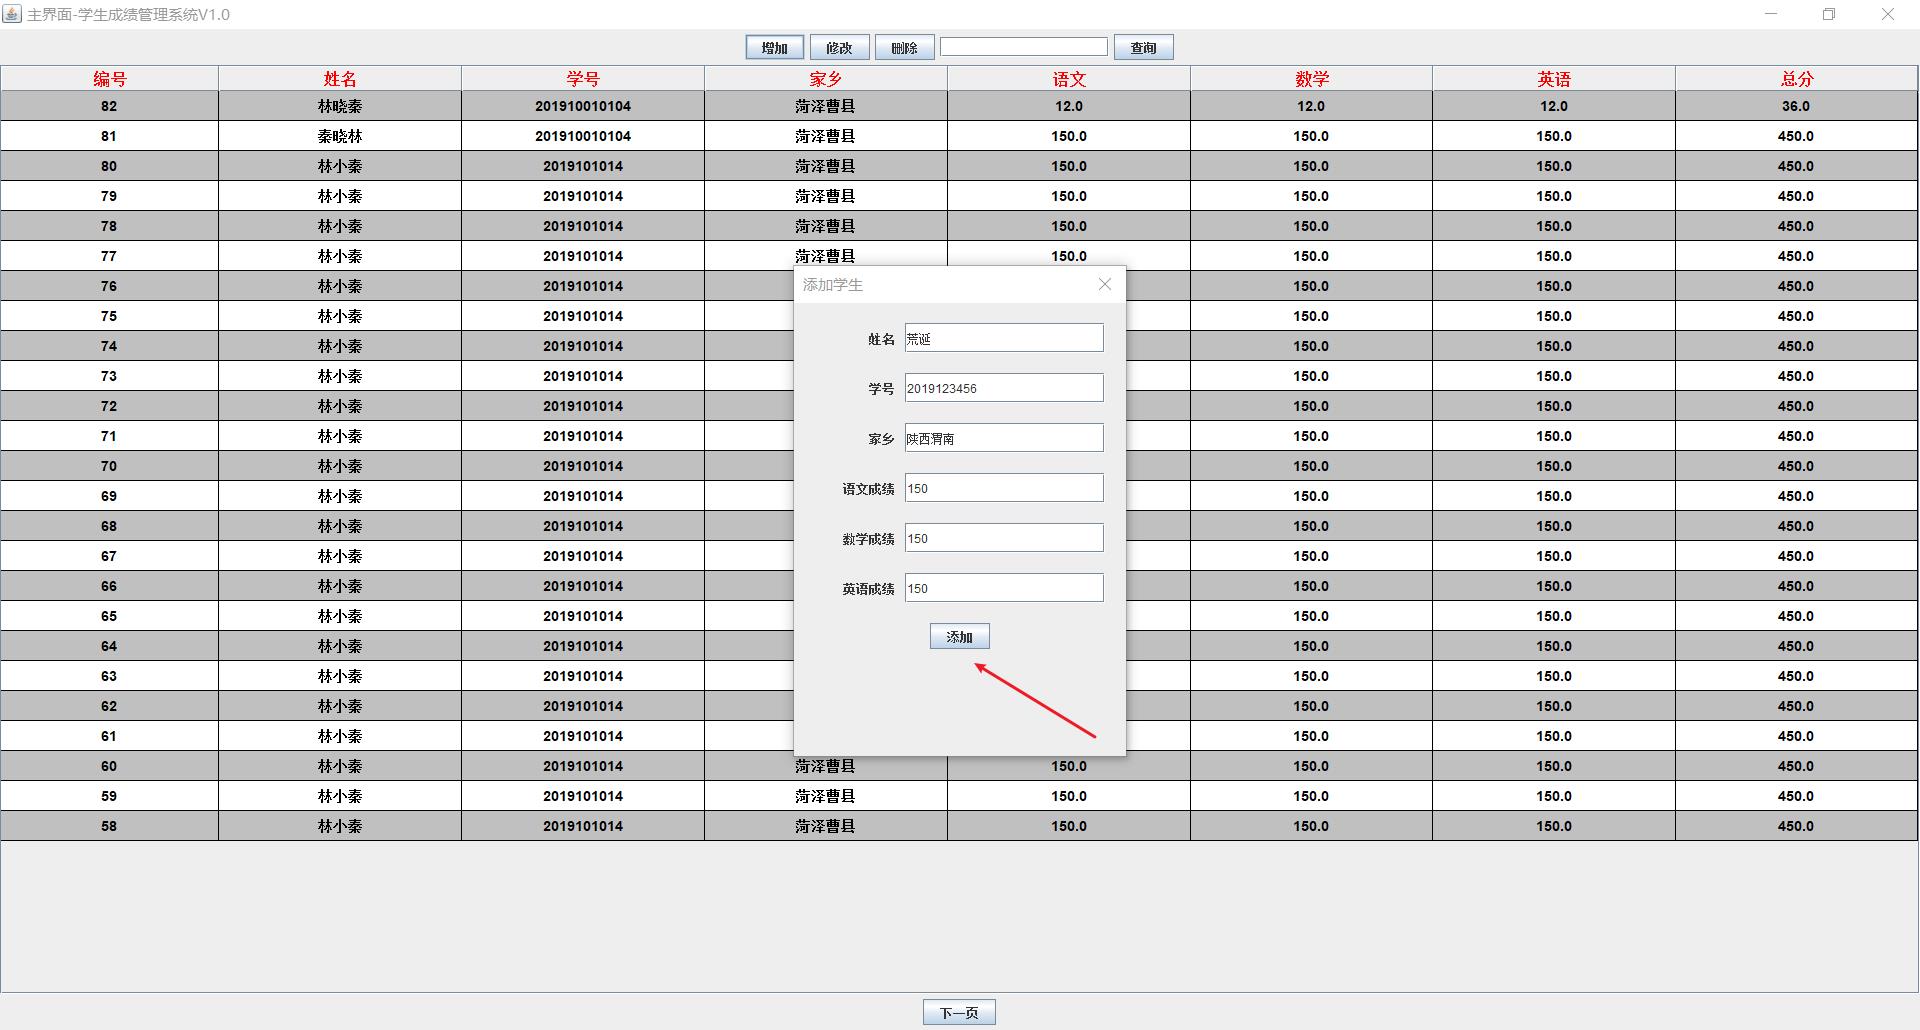Select 语文 score 12.0 in row 82

tap(1069, 106)
